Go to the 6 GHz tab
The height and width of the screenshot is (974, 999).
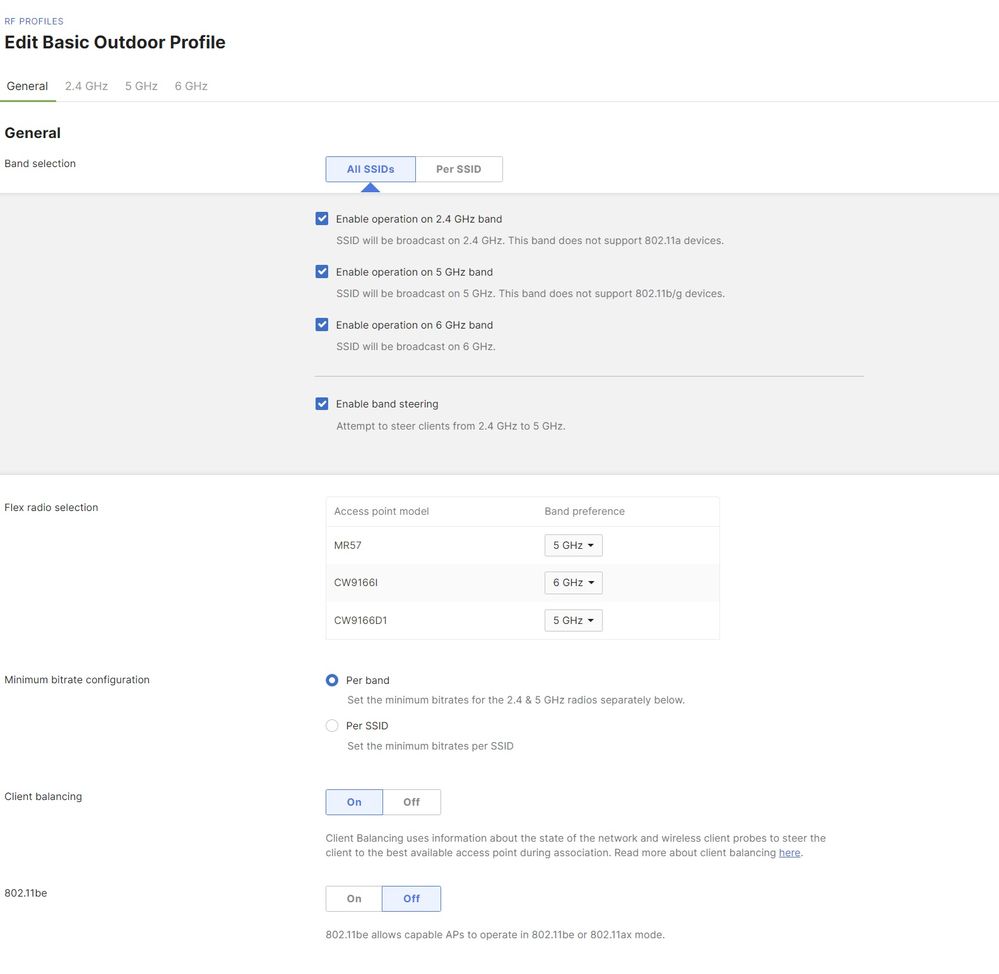191,86
